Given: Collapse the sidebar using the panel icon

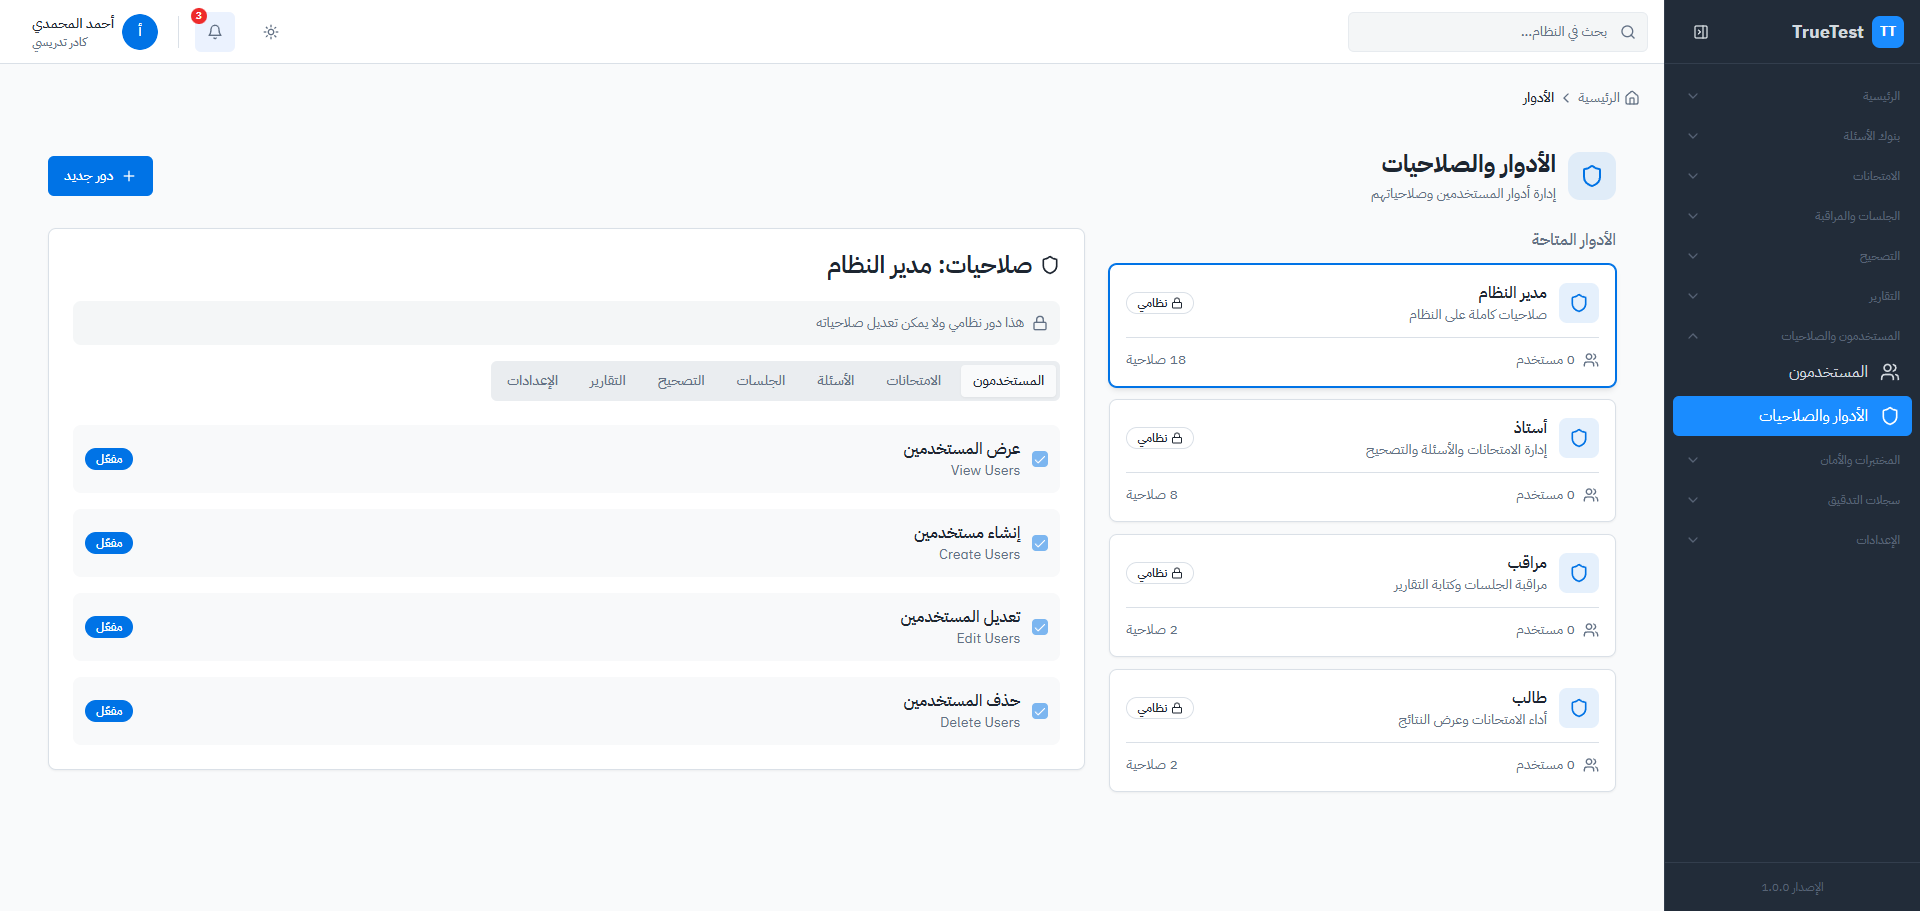Looking at the screenshot, I should point(1700,31).
